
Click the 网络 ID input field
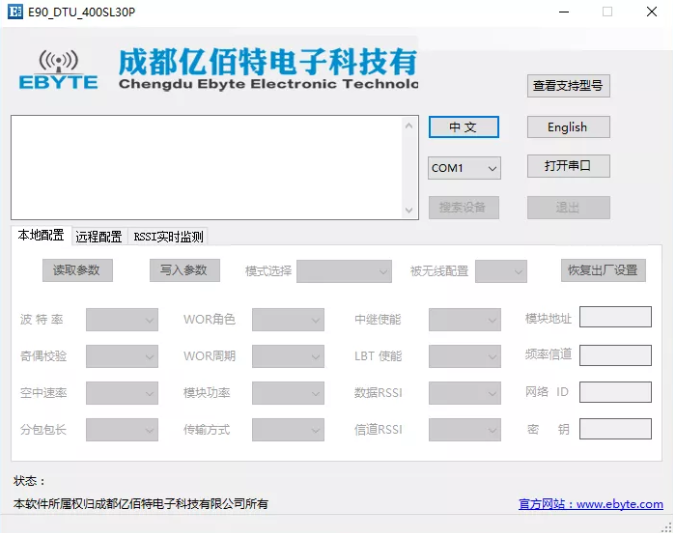[615, 392]
